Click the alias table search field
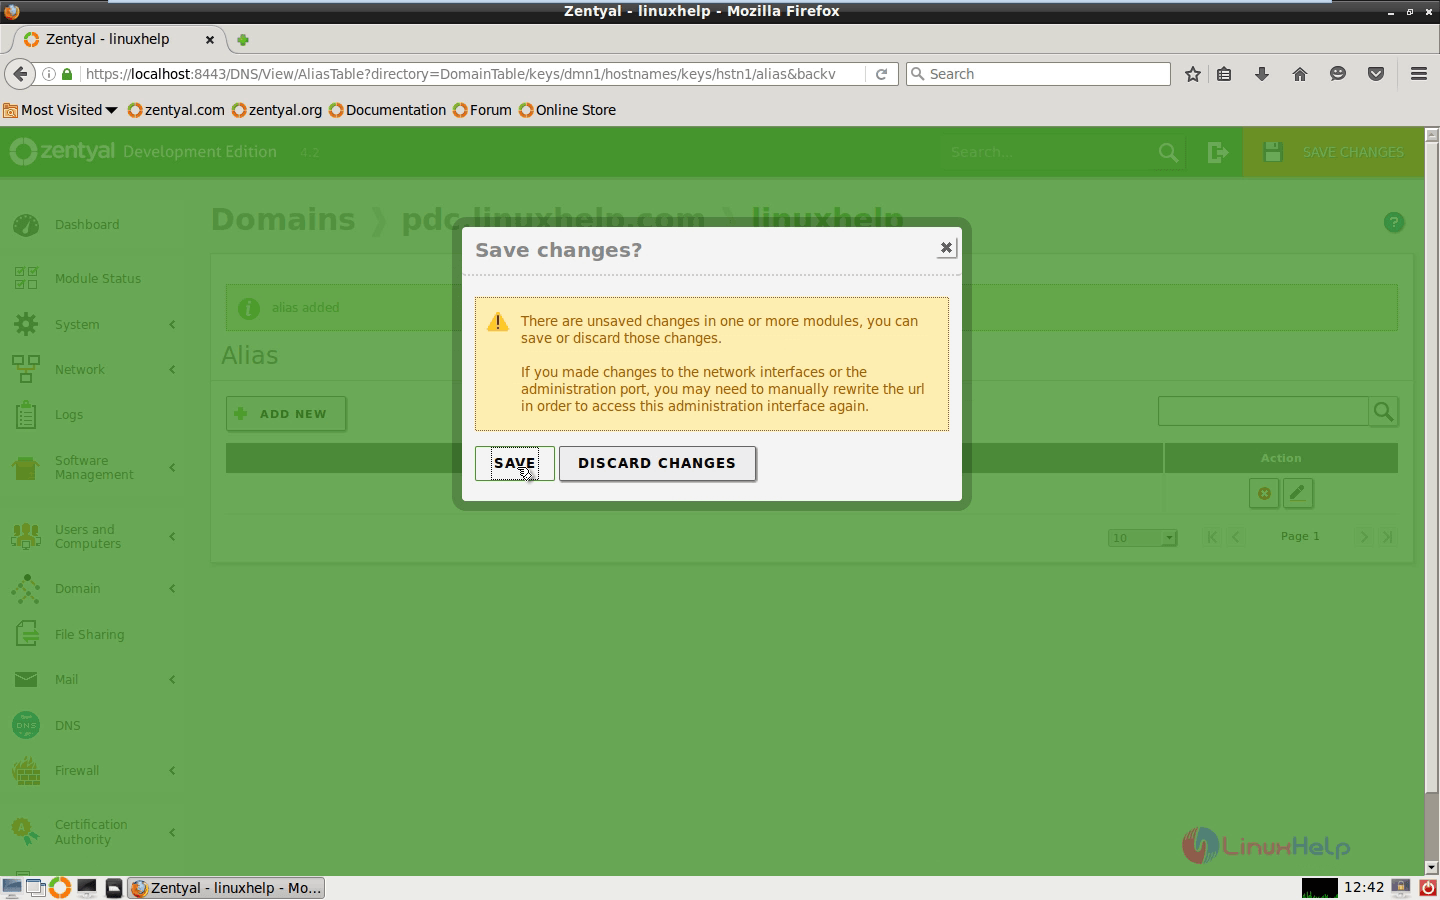Screen dimensions: 1440x900 (x=1263, y=411)
